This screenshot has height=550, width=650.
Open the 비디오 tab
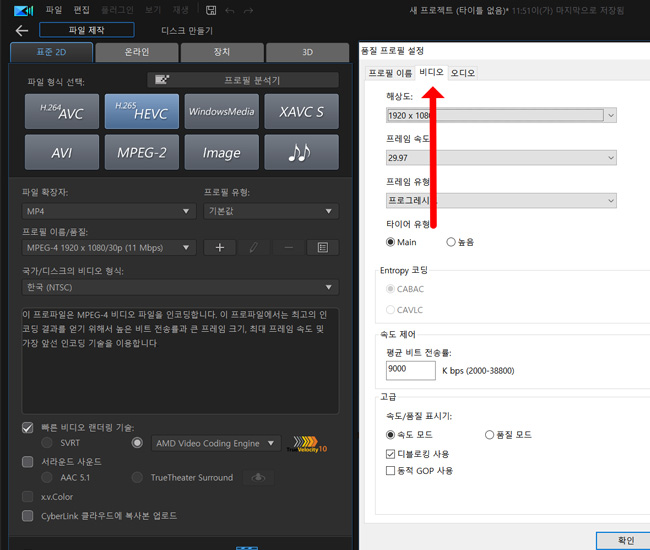(431, 72)
